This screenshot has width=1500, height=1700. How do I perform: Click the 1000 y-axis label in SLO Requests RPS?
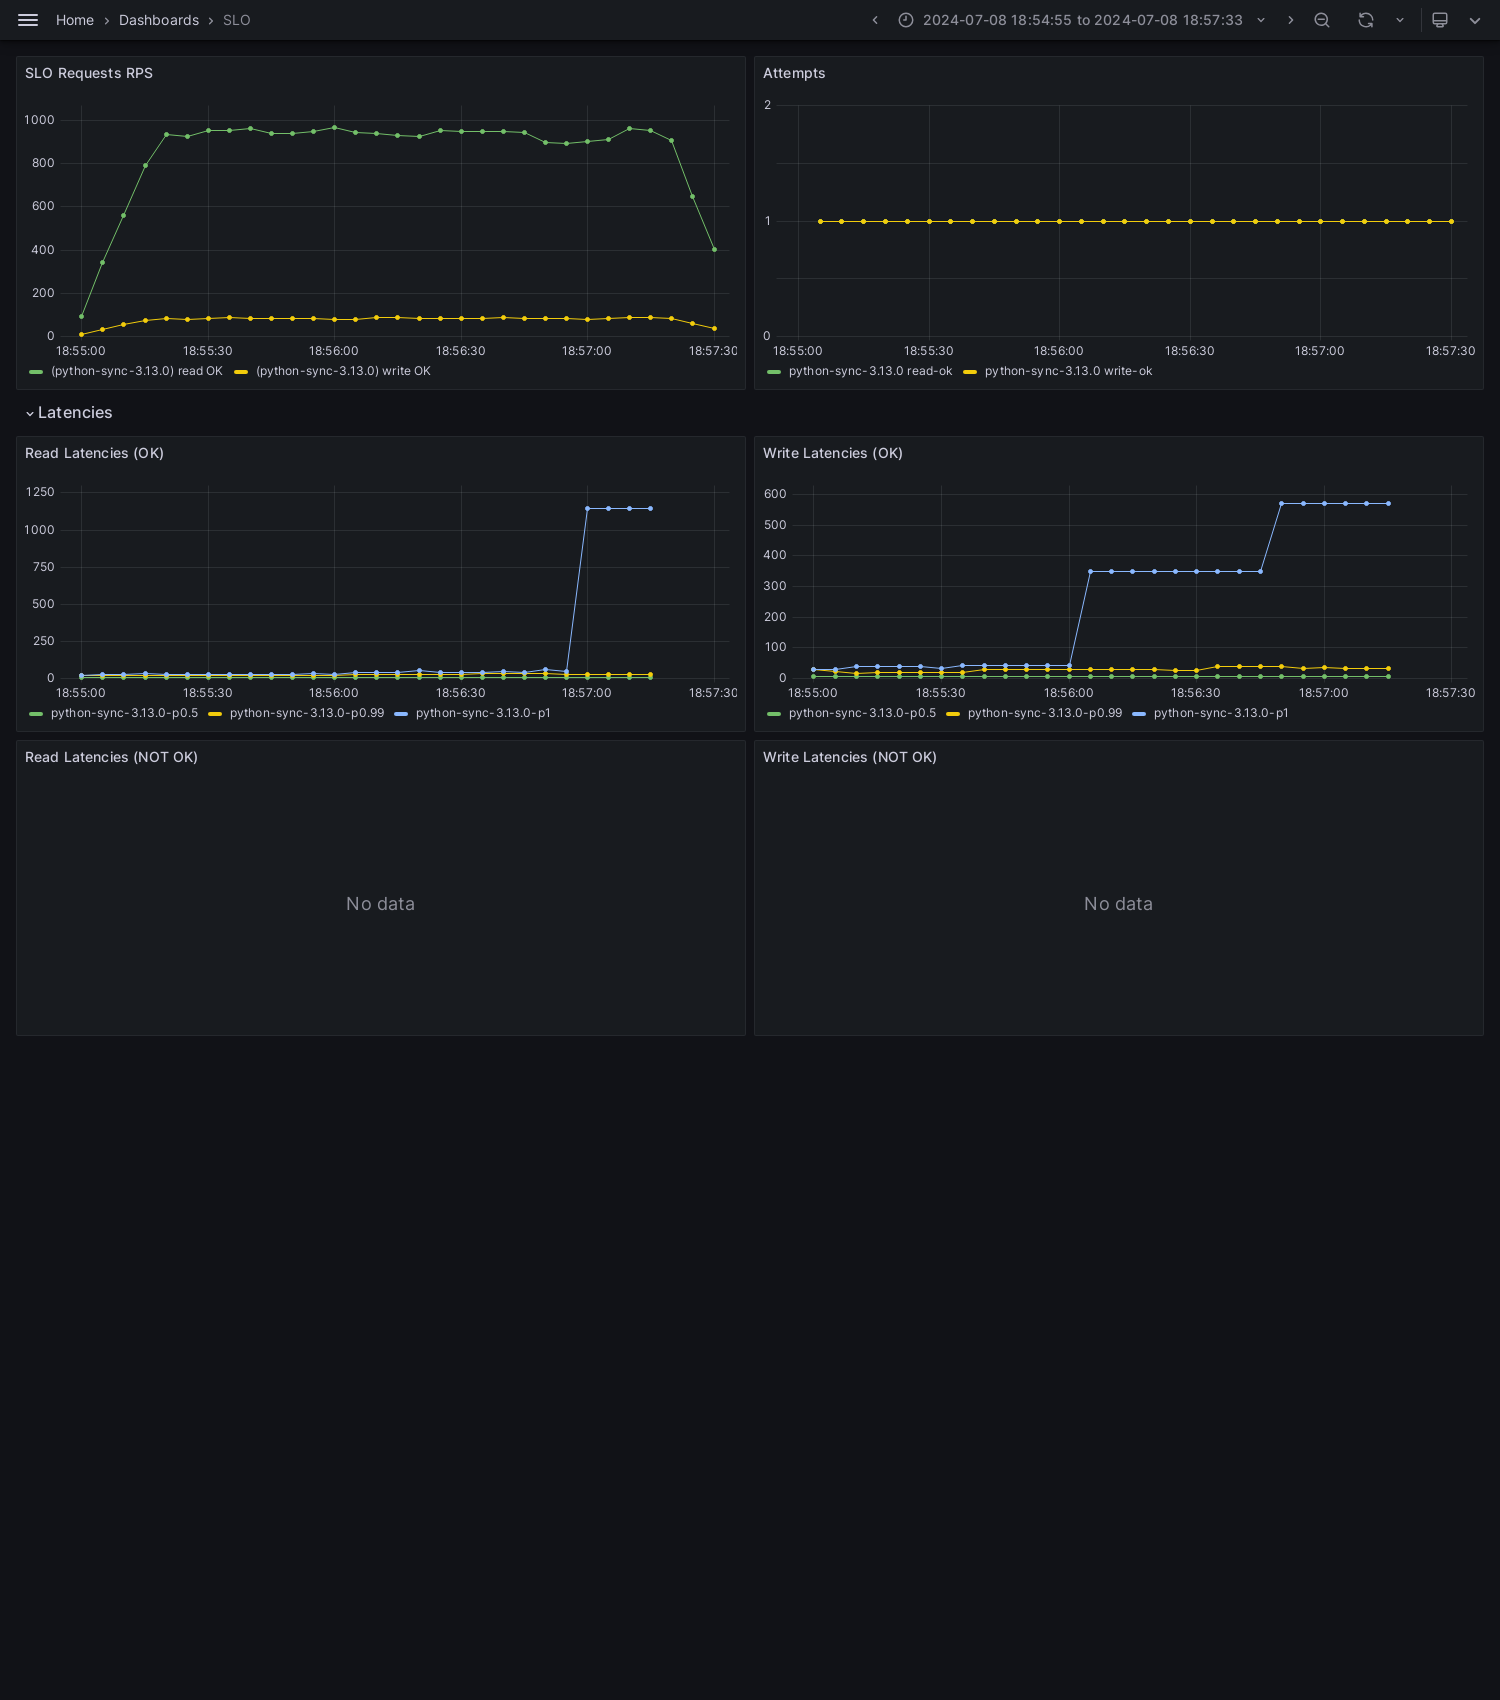tap(39, 120)
